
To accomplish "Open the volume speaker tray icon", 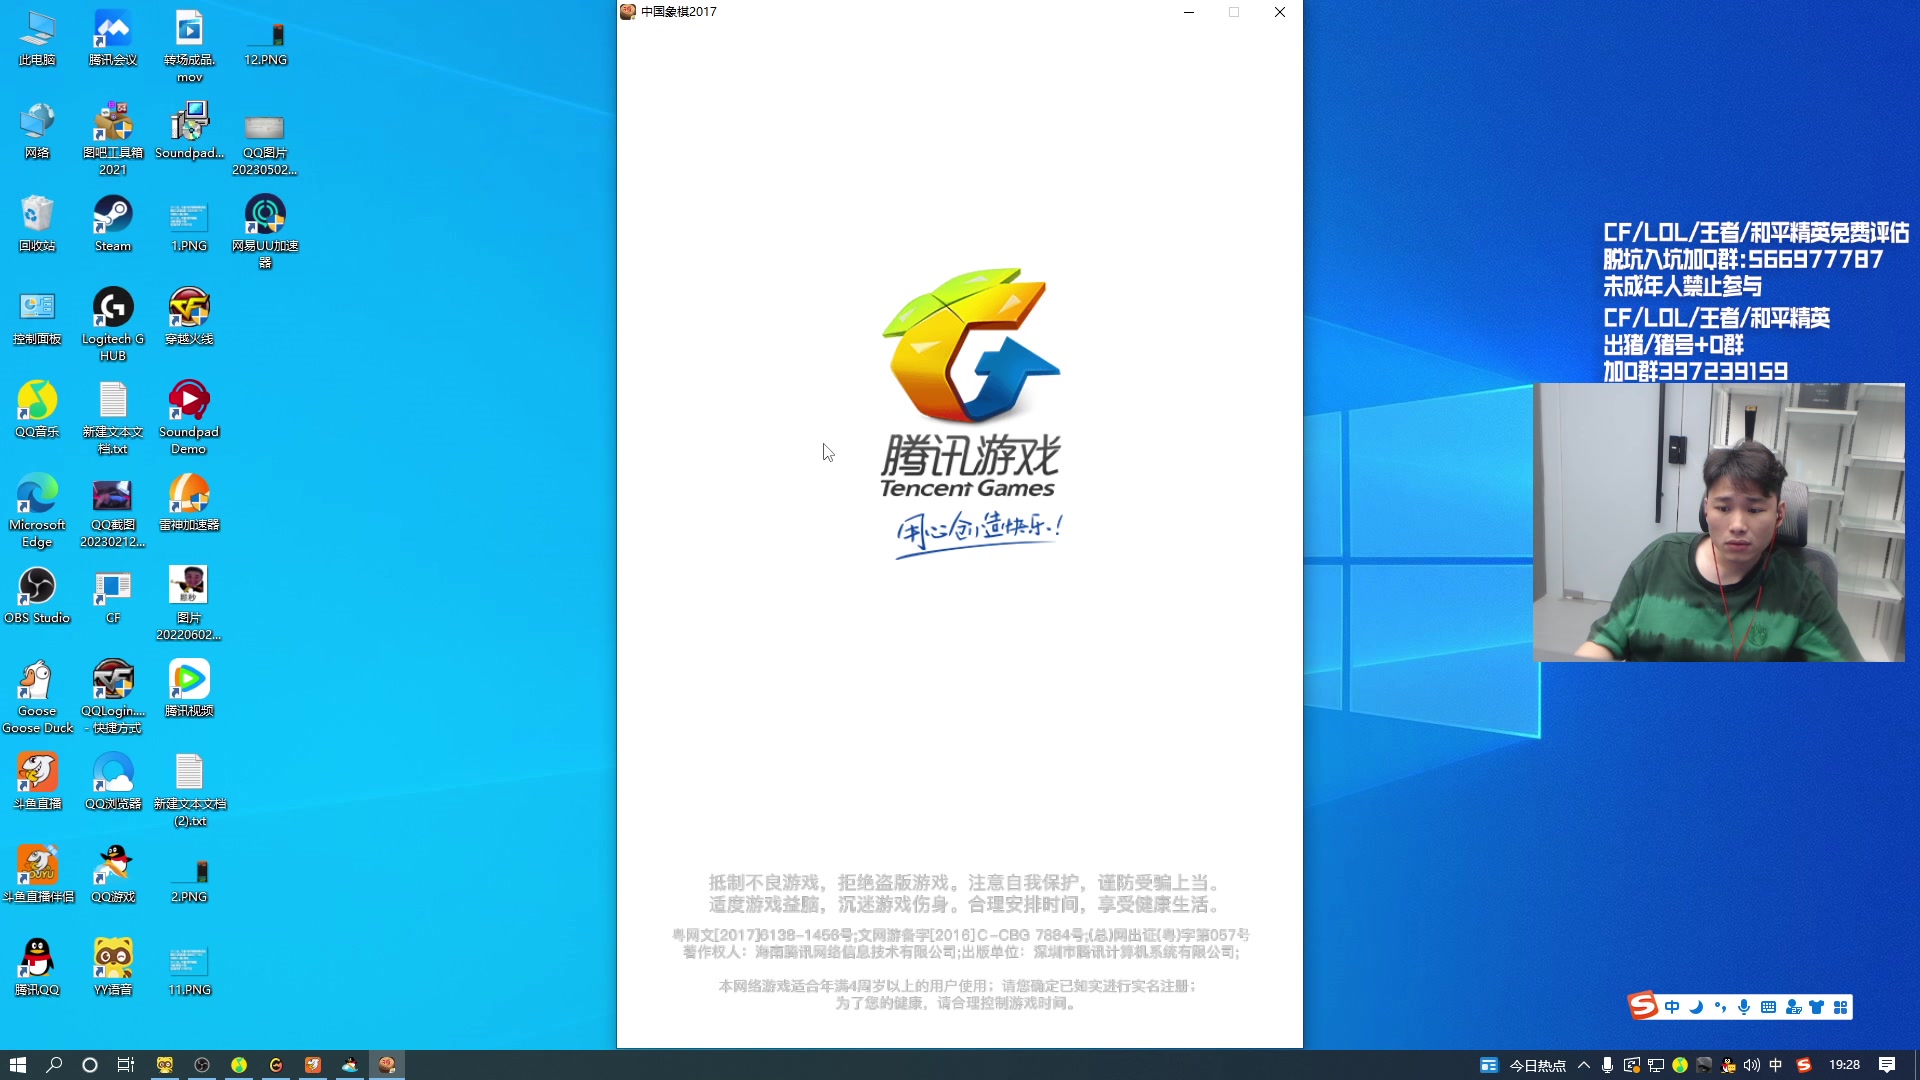I will click(x=1752, y=1065).
